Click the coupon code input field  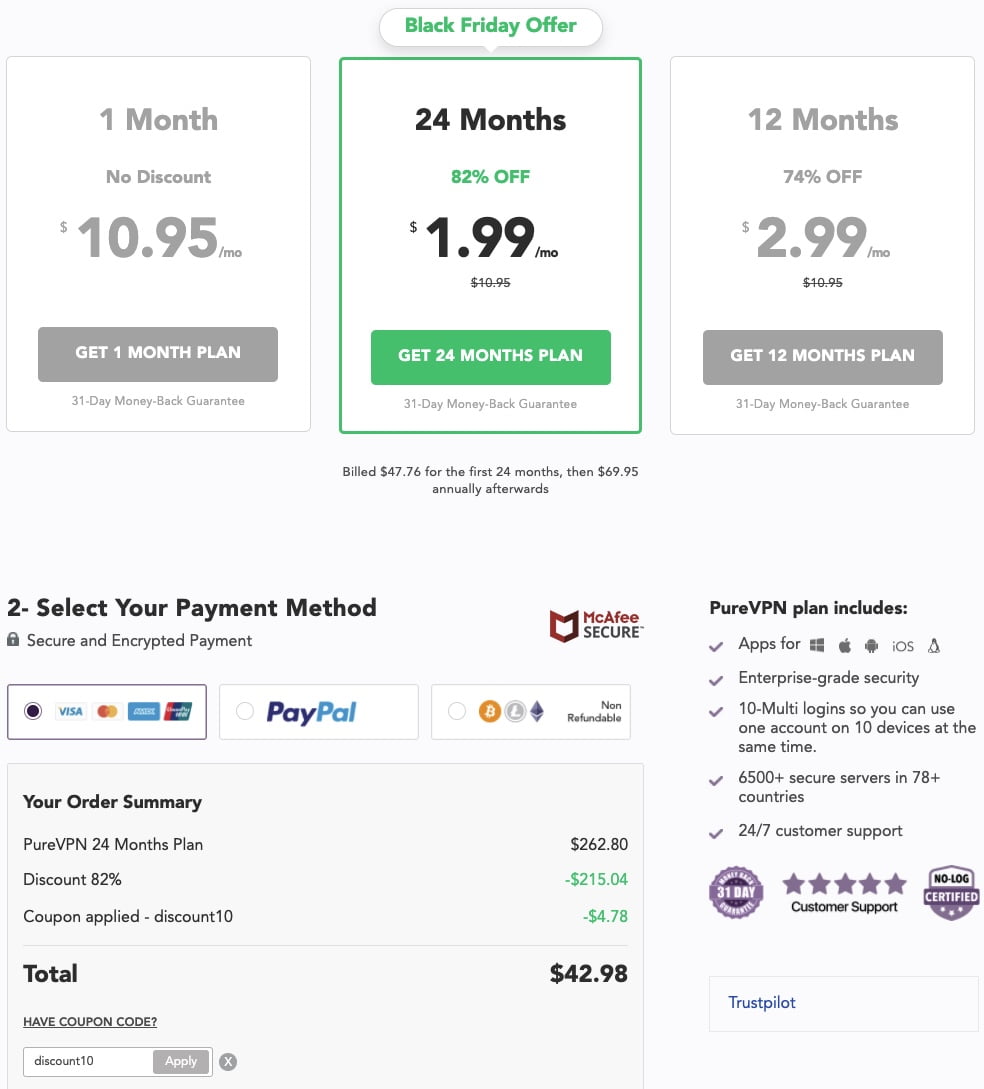click(x=89, y=1061)
